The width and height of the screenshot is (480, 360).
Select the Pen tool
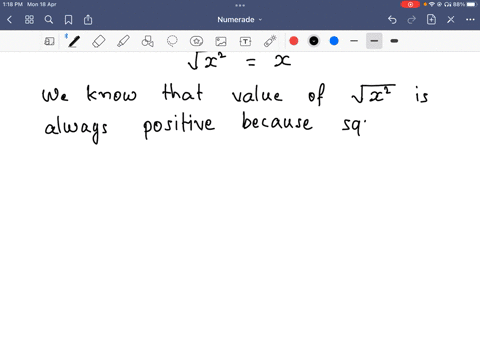[74, 41]
